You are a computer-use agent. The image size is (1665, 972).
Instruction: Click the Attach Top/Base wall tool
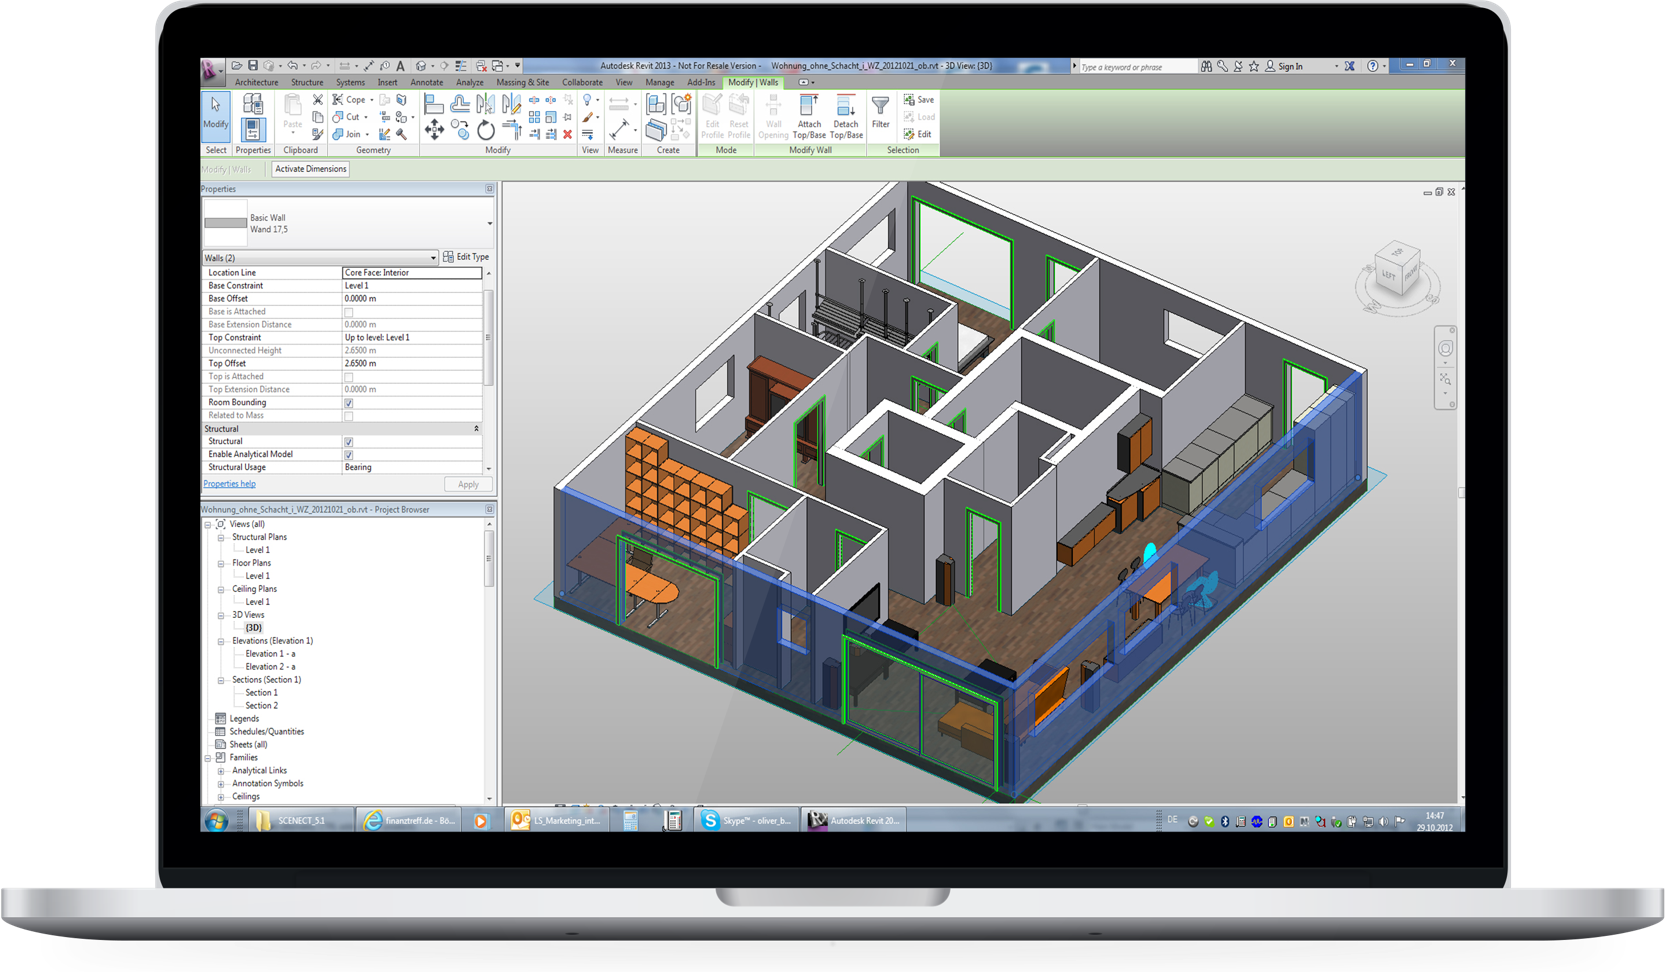pos(809,116)
